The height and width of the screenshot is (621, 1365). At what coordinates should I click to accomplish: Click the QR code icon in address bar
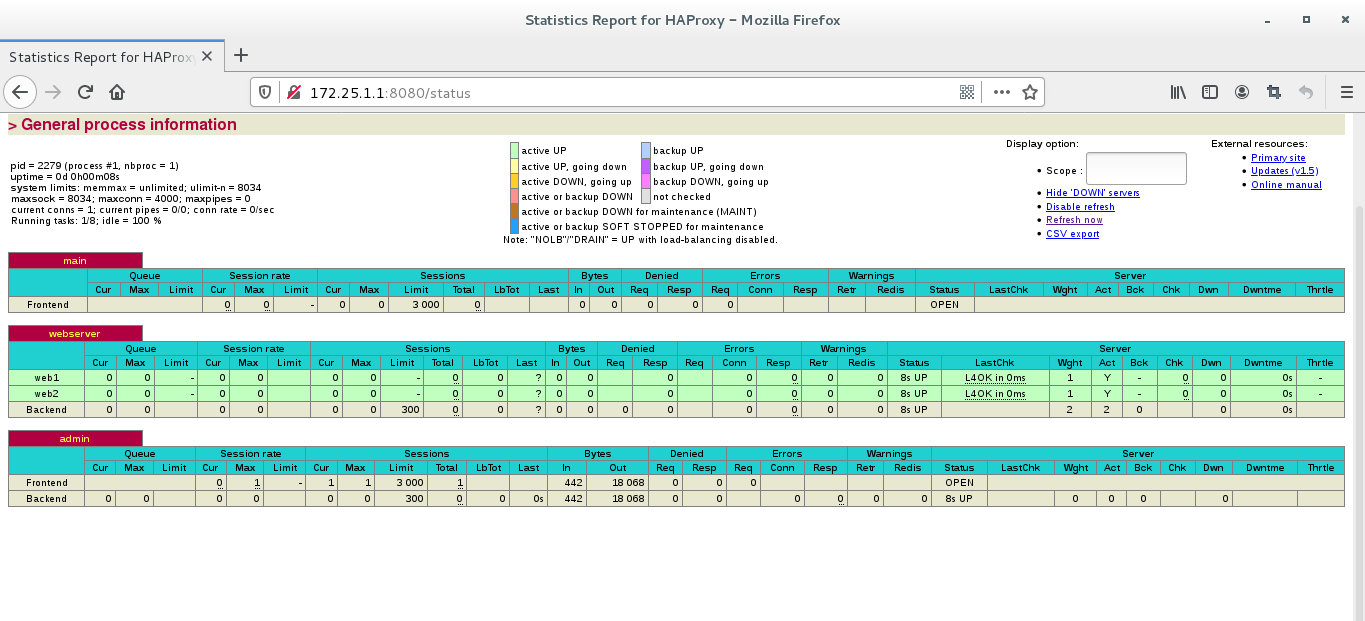click(967, 92)
